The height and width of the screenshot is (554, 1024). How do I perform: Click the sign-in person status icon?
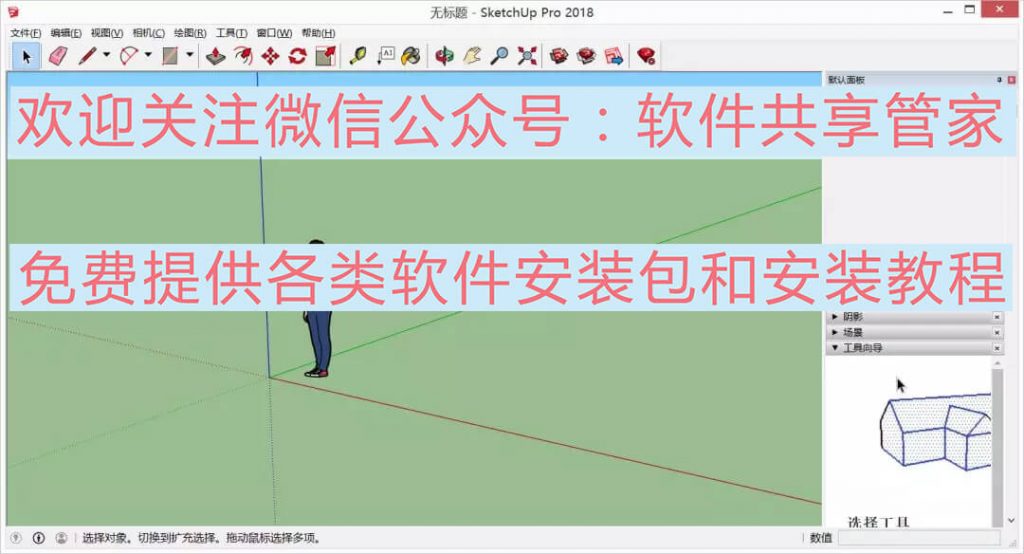61,538
